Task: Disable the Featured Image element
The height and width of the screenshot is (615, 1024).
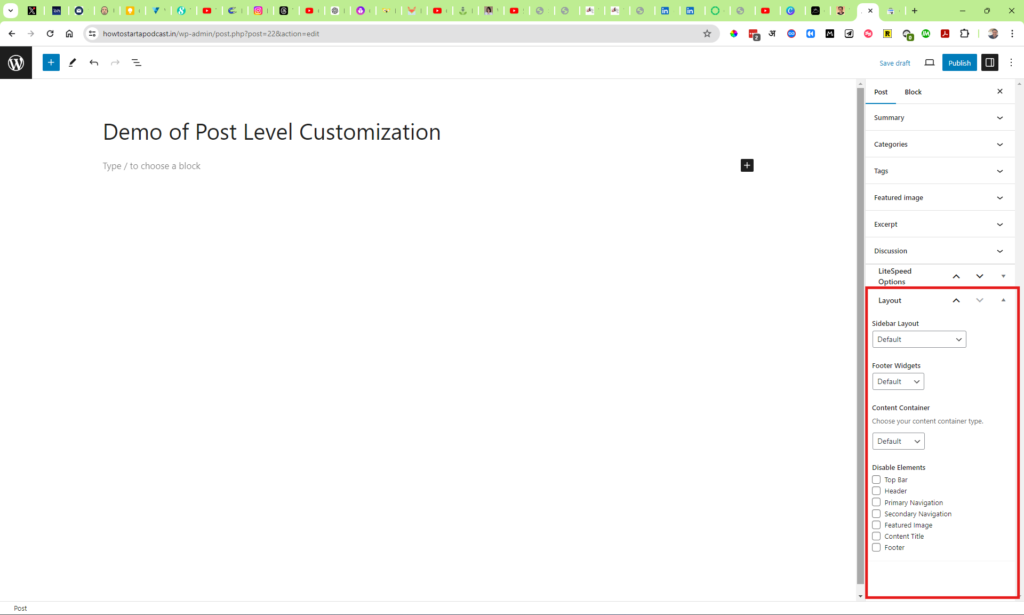Action: pos(876,525)
